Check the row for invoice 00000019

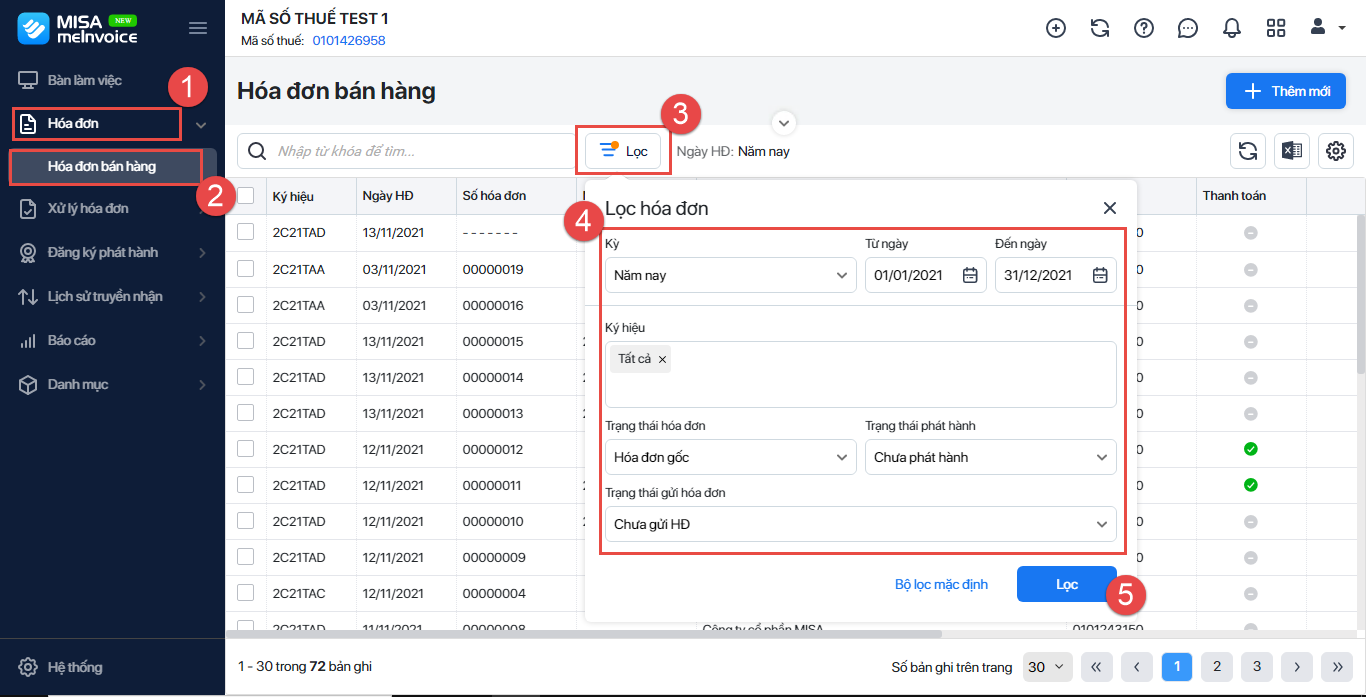(246, 269)
